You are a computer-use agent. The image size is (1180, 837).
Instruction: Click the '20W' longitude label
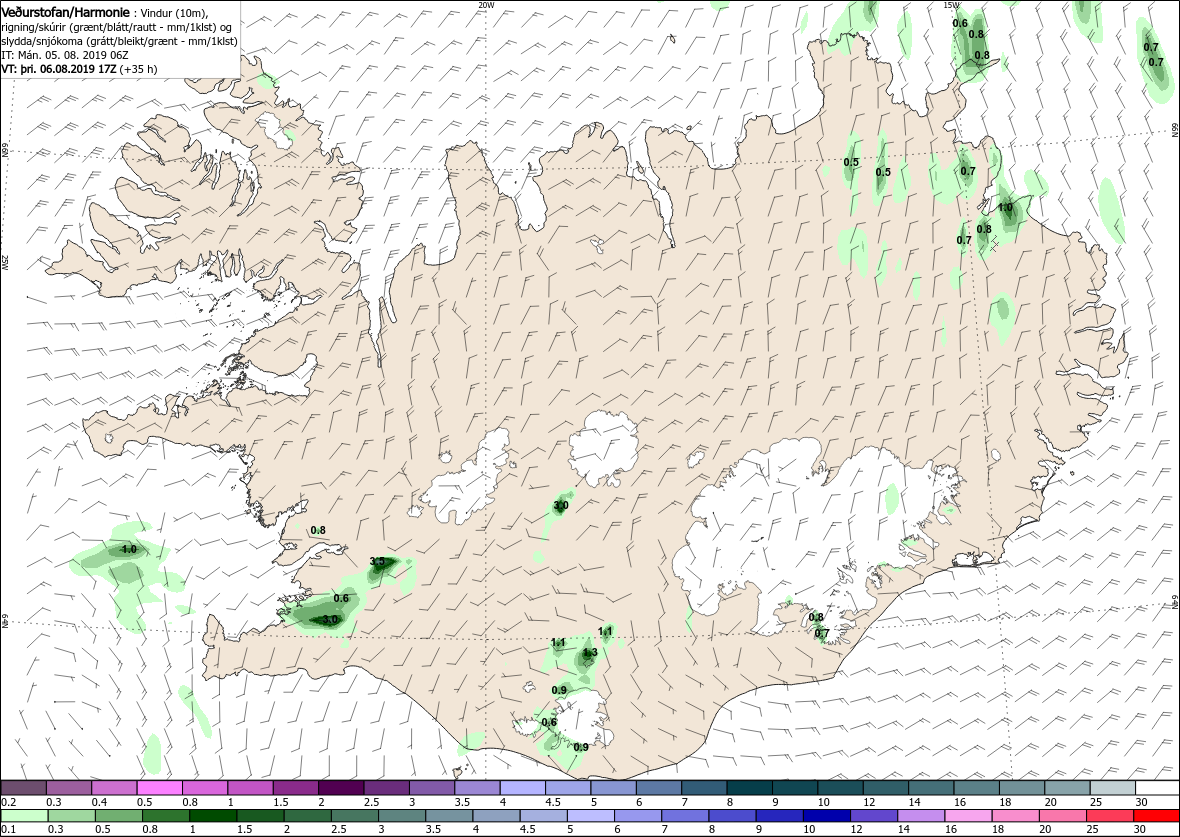coord(486,5)
